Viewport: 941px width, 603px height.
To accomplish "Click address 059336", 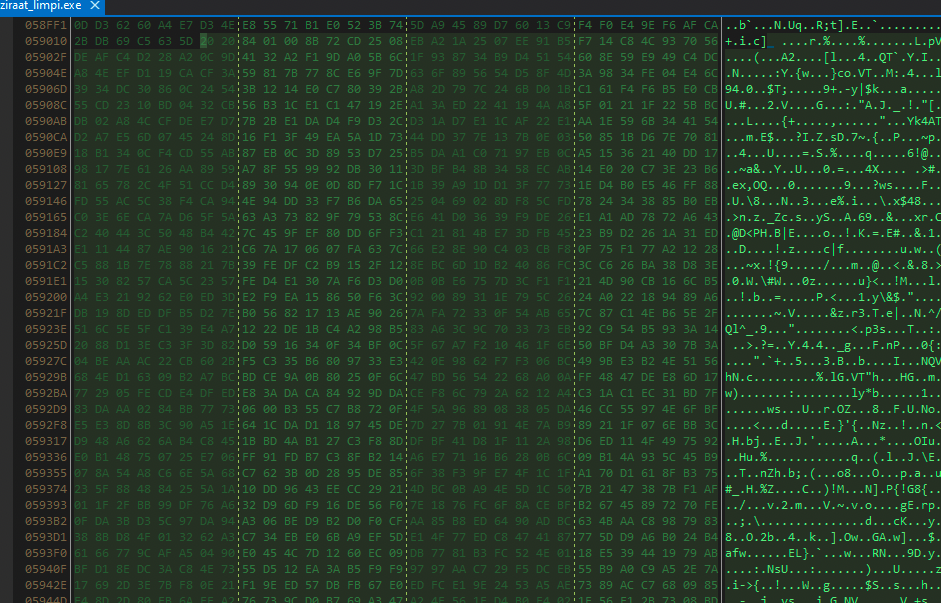I will pyautogui.click(x=46, y=457).
